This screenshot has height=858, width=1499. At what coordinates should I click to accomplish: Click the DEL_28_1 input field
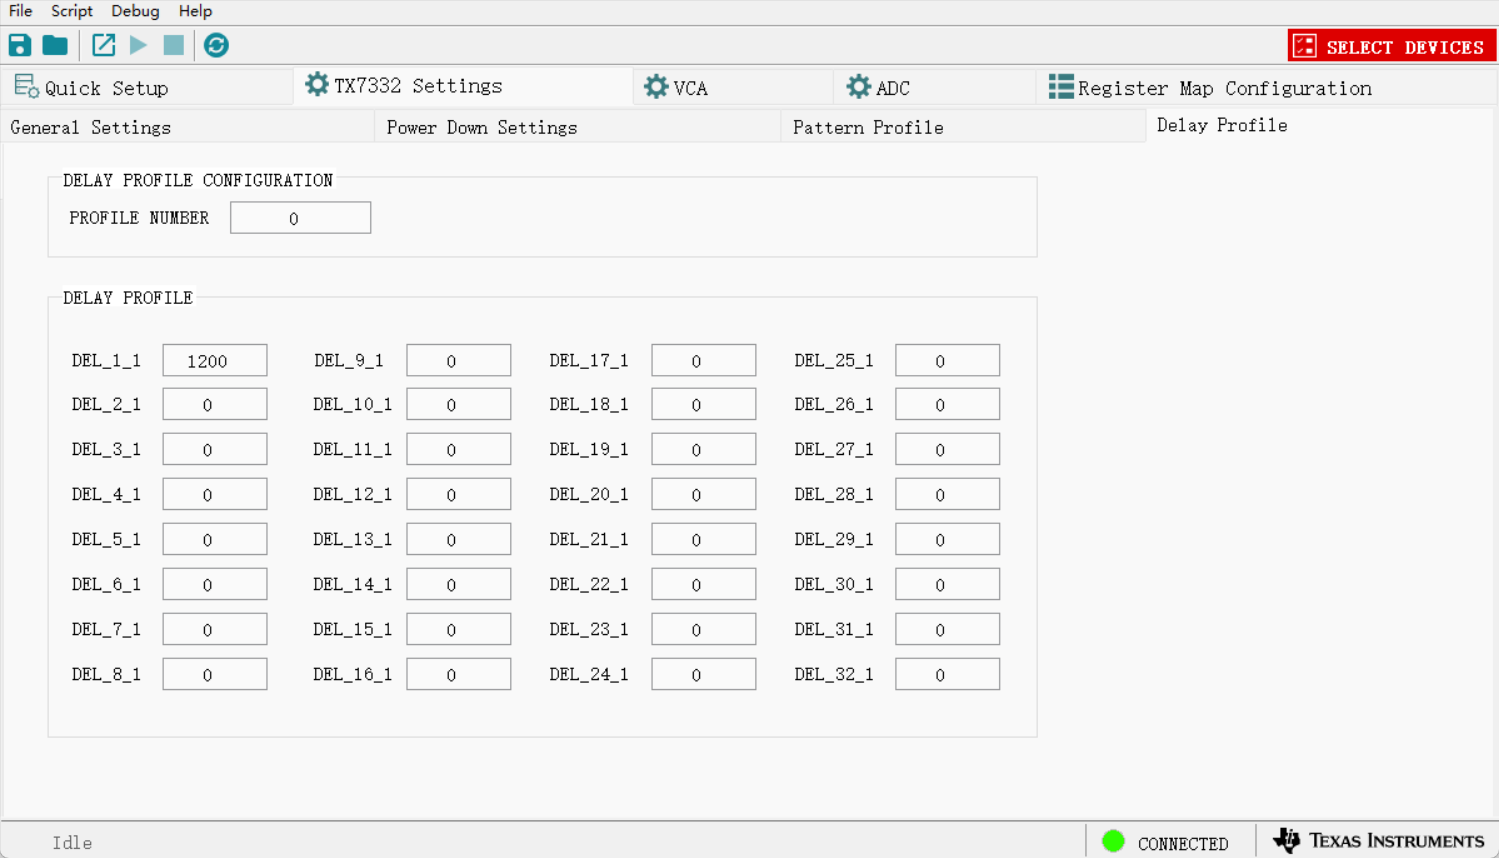click(948, 494)
